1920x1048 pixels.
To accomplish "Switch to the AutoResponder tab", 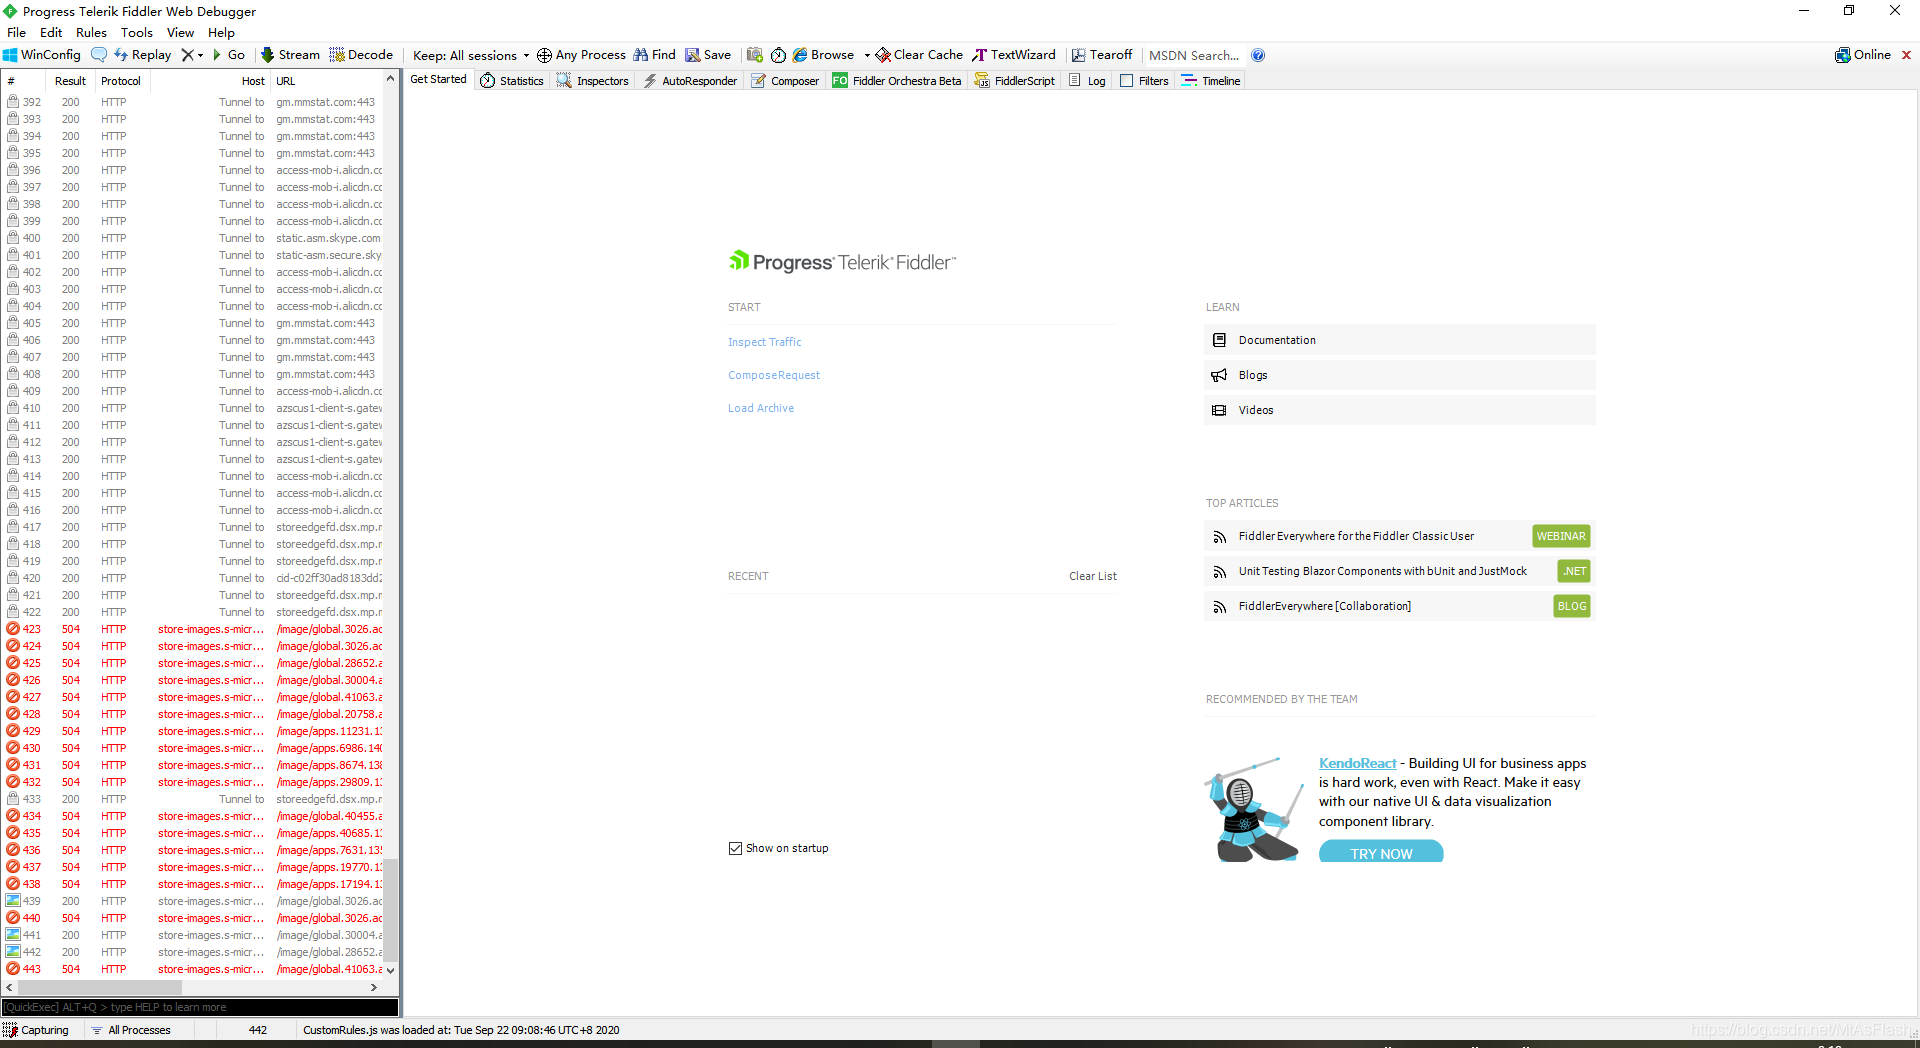I will point(690,81).
